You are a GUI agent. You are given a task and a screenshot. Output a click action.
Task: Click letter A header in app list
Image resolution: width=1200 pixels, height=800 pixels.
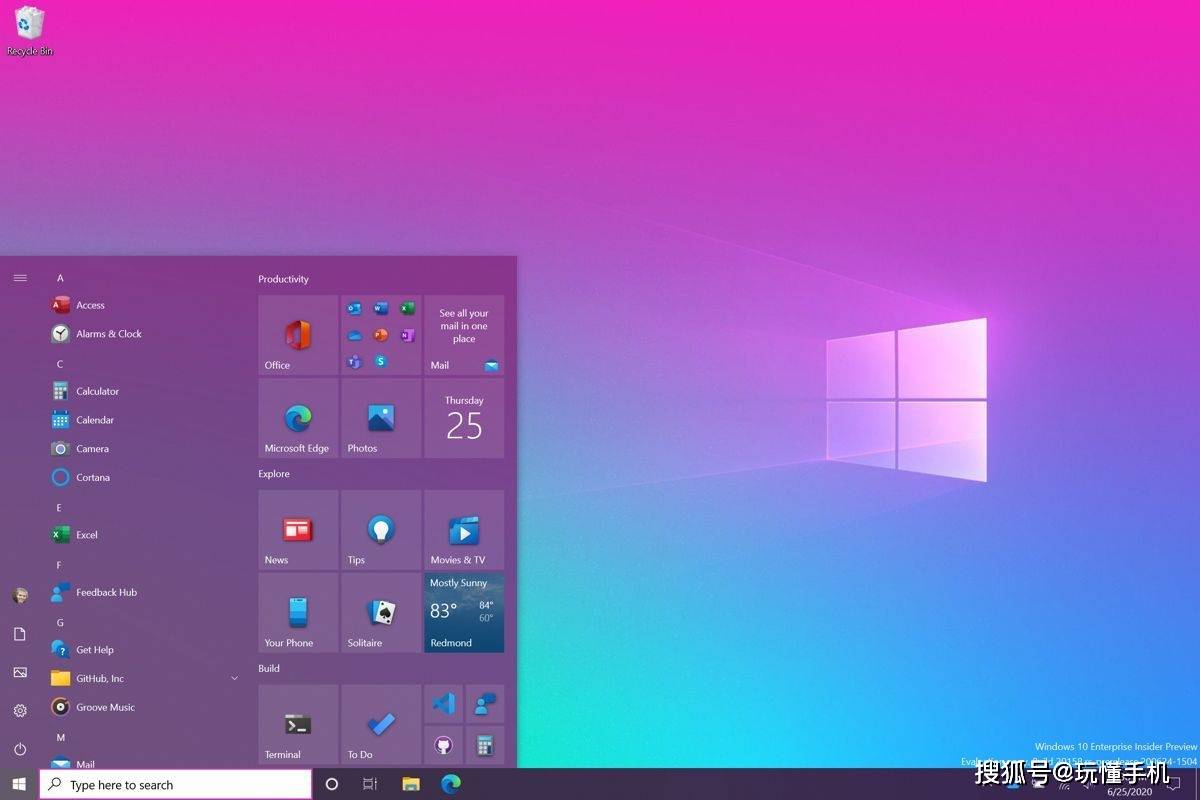(60, 278)
